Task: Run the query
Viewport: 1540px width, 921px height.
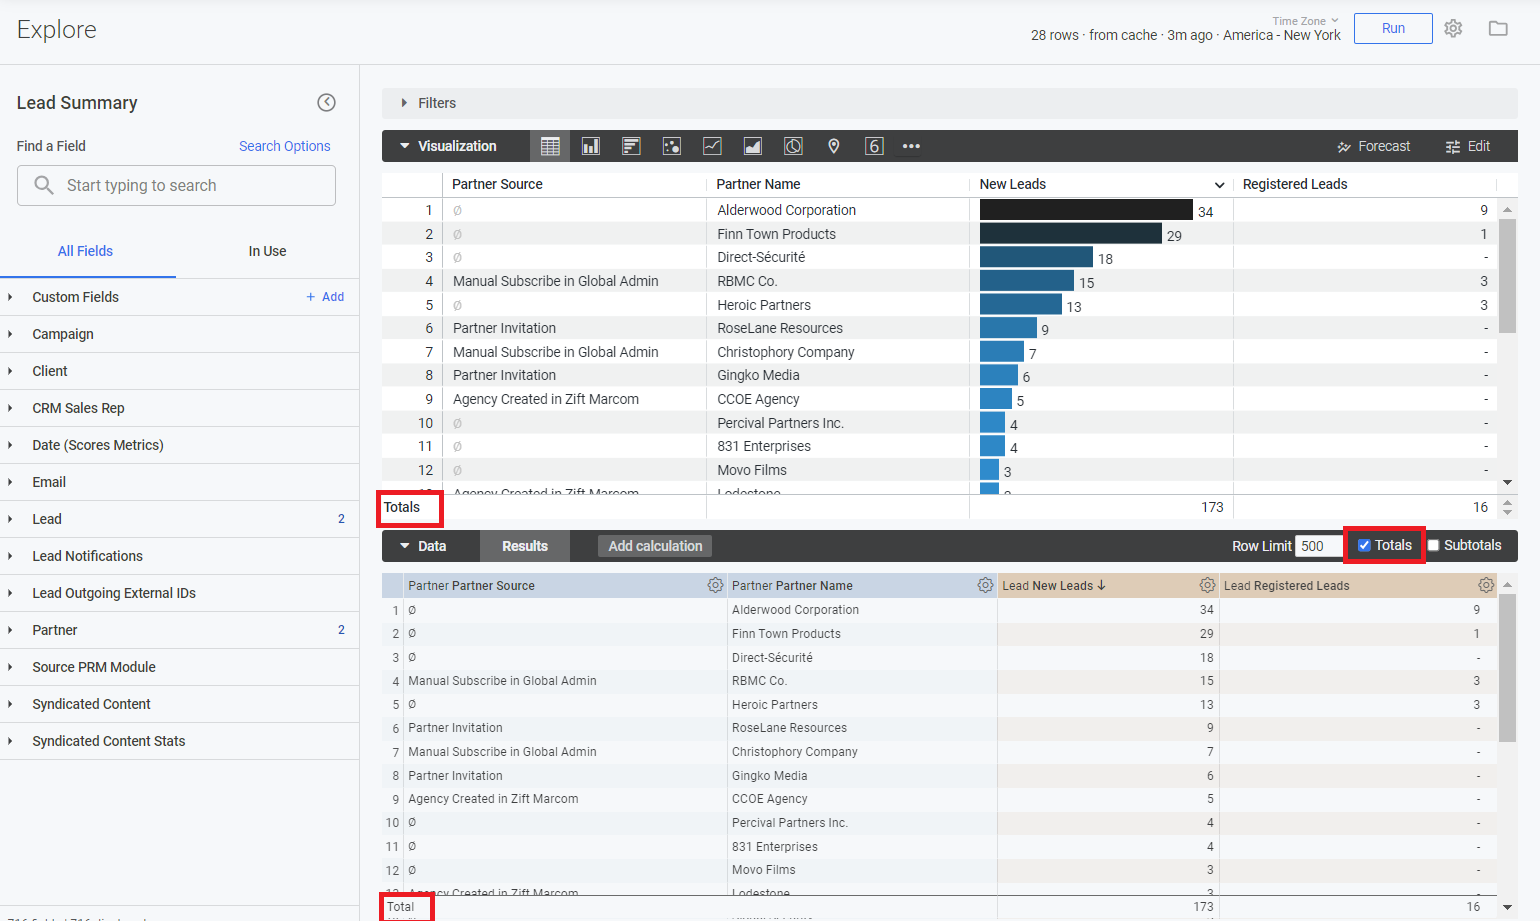Action: click(x=1393, y=28)
